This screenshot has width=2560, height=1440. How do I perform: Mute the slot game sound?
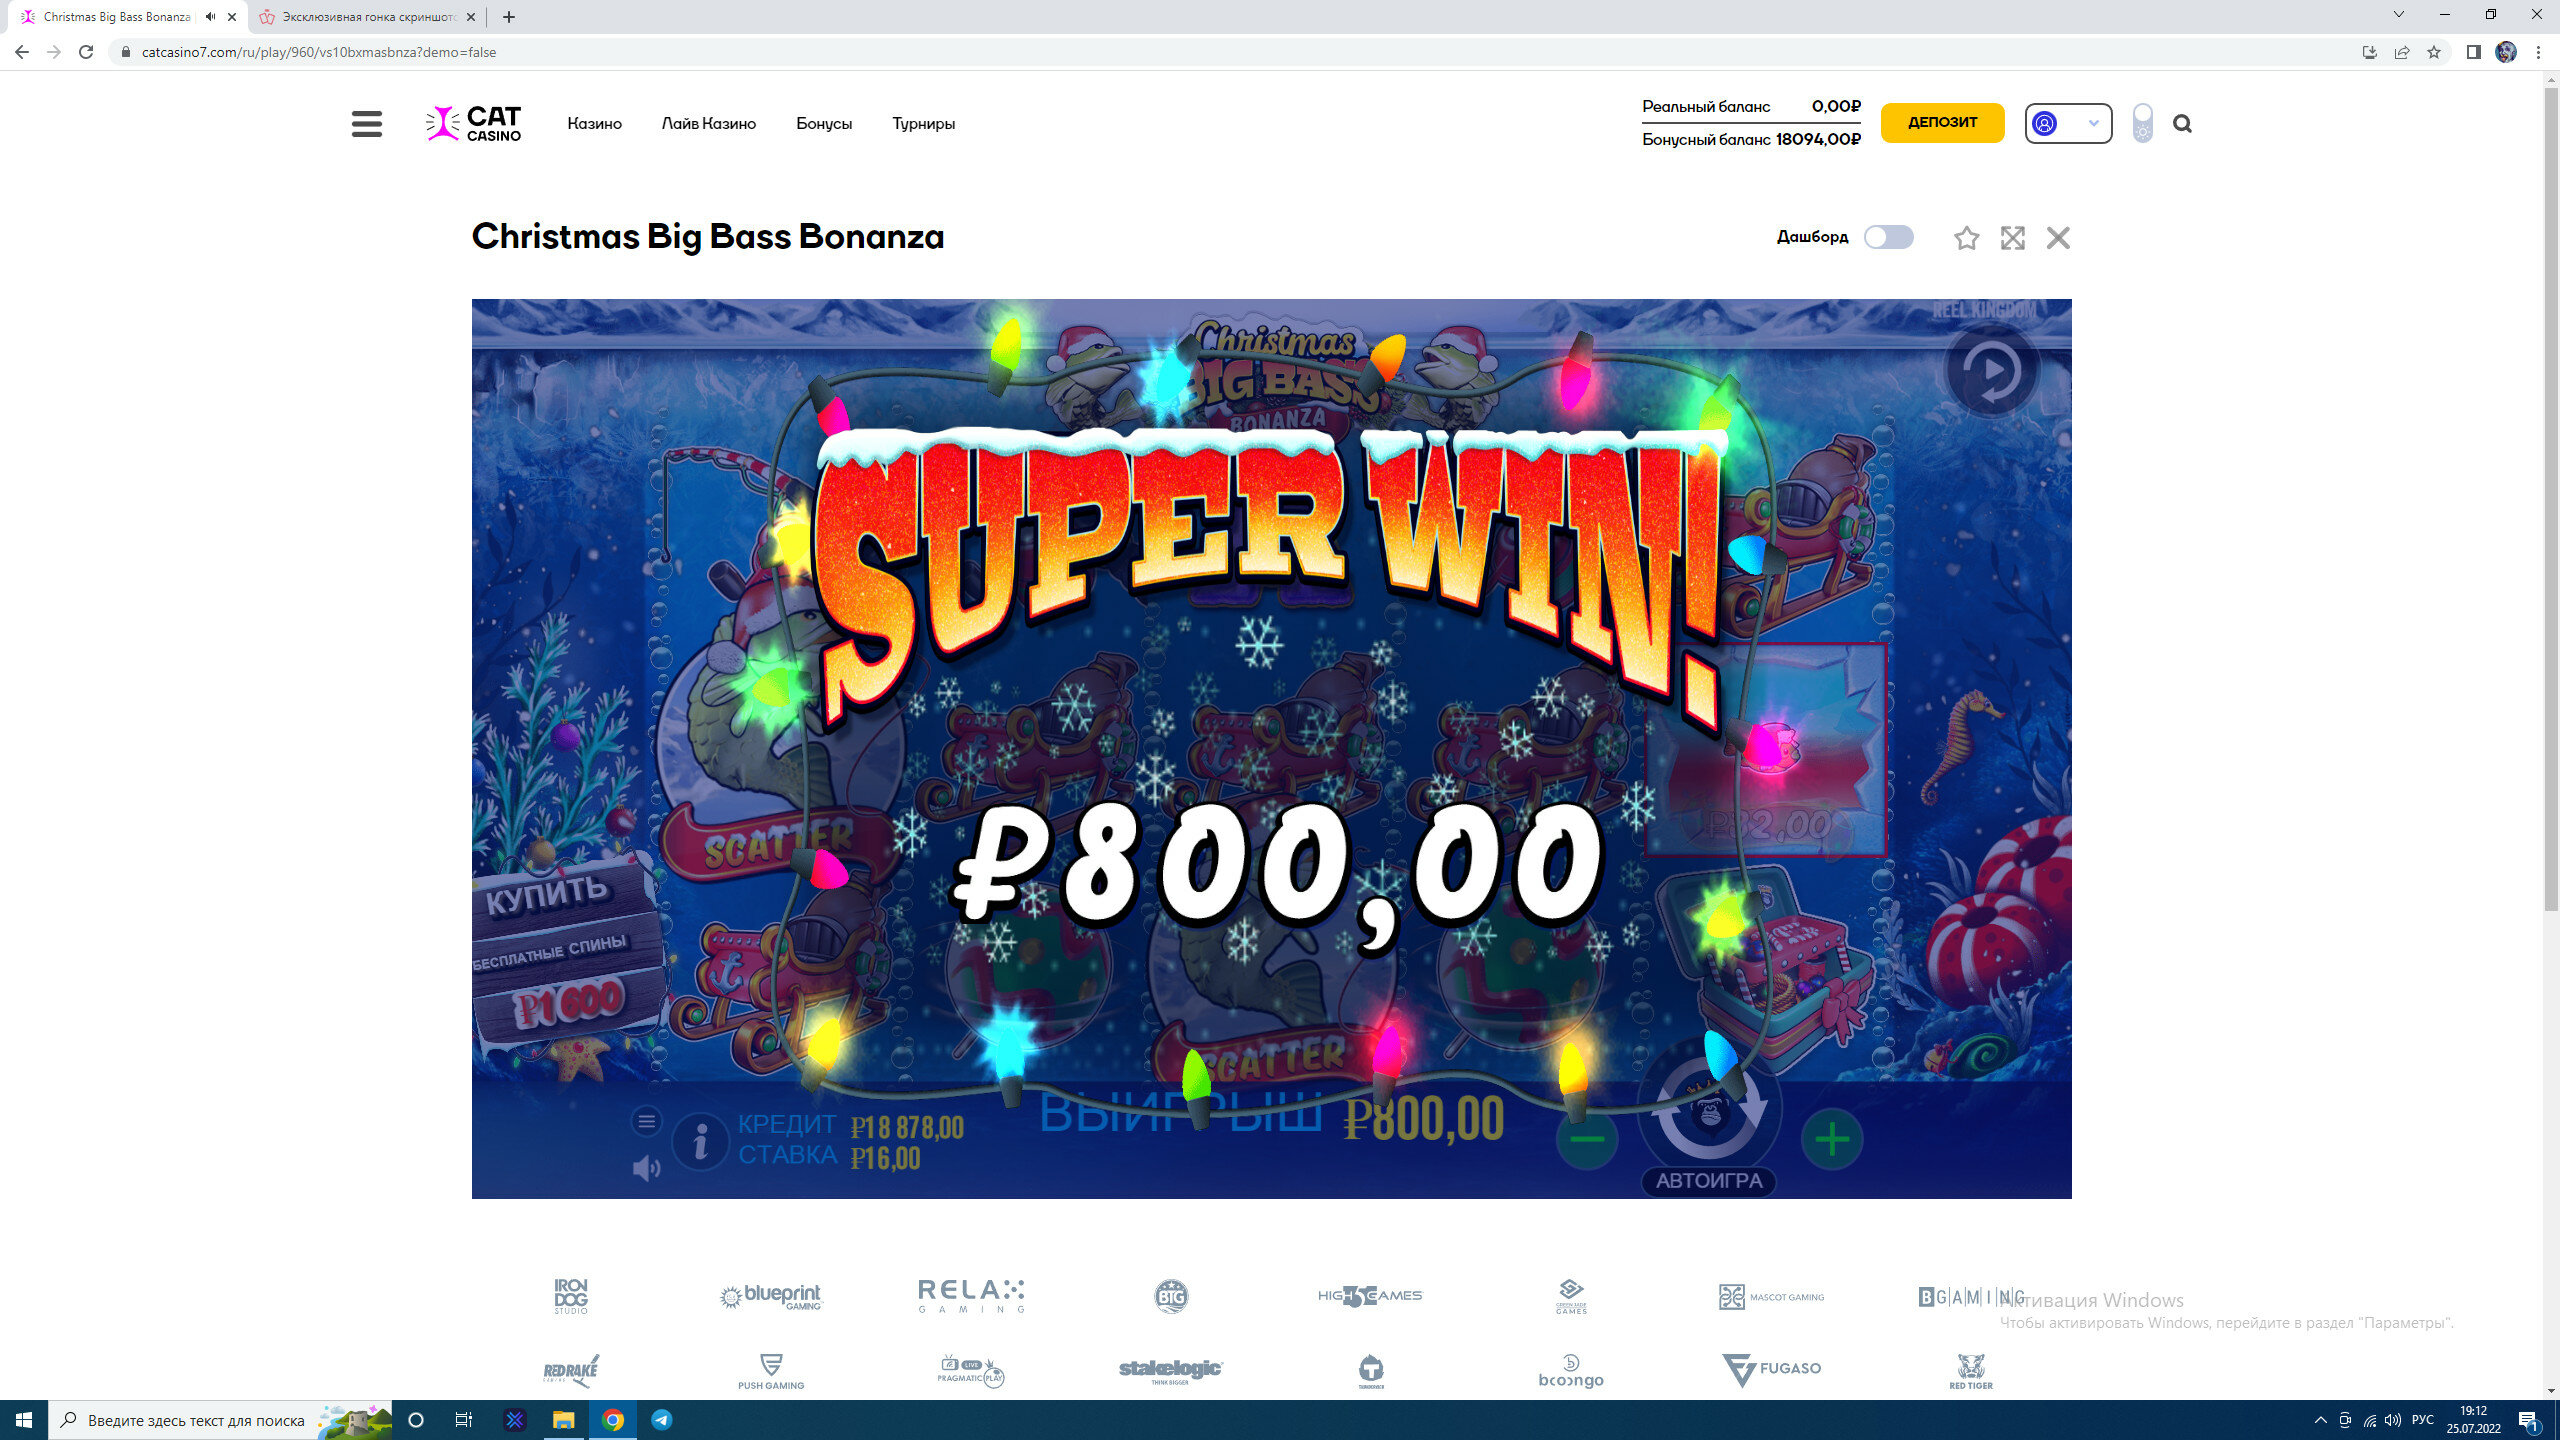(x=646, y=1167)
